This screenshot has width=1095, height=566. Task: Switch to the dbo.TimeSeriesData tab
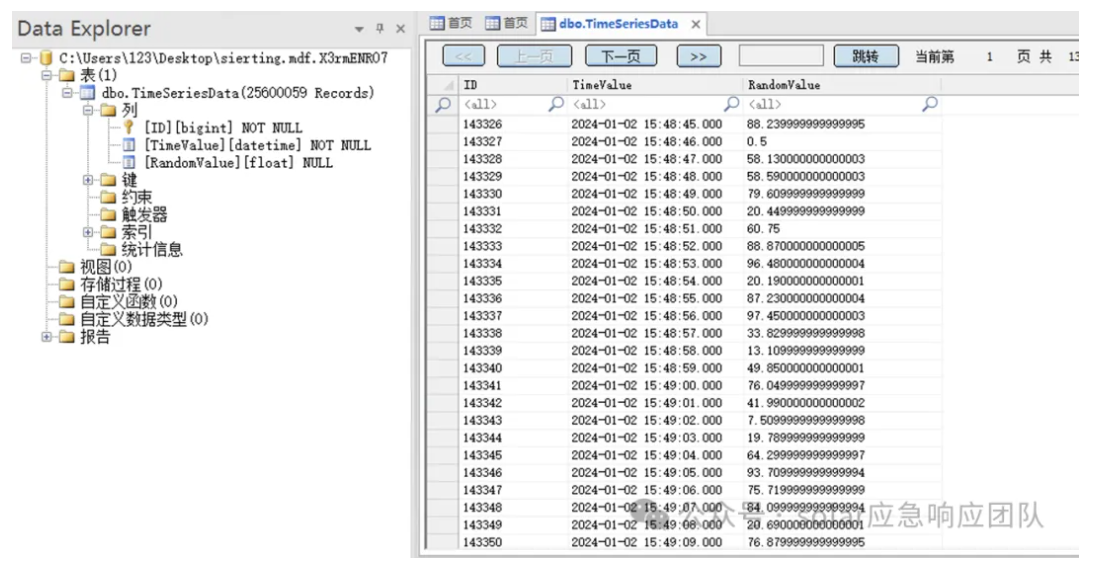(x=610, y=24)
